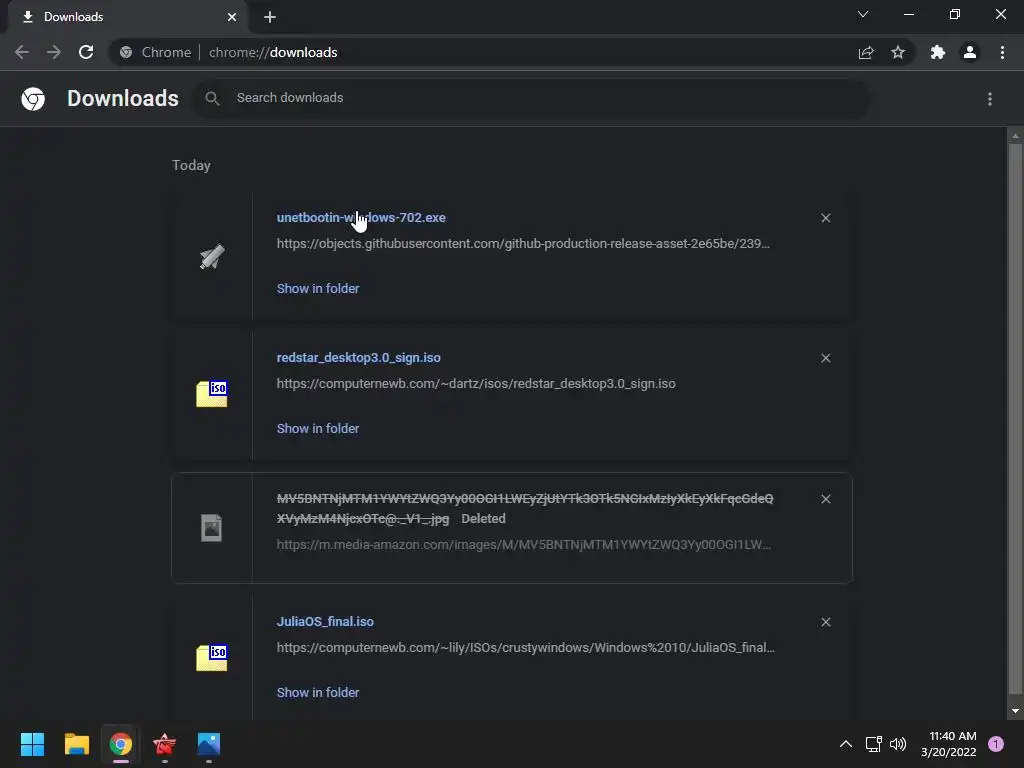Remove redstar_desktop3.0_sign.iso from list
This screenshot has width=1024, height=768.
[825, 359]
